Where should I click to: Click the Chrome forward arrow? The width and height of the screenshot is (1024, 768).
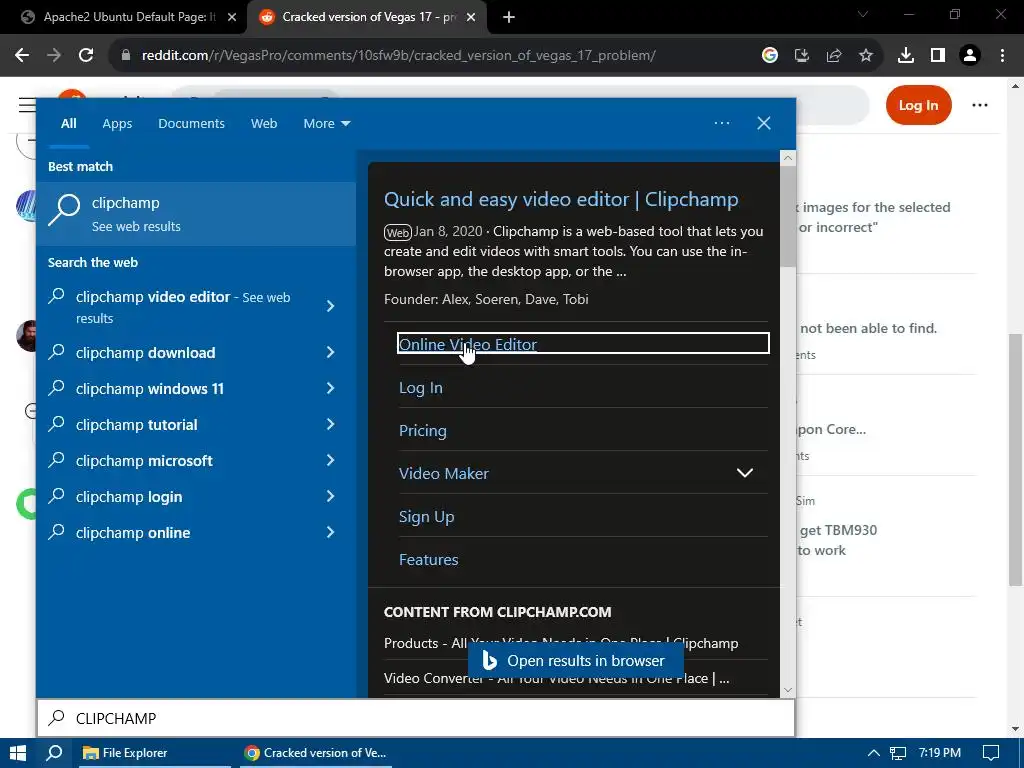coord(54,56)
